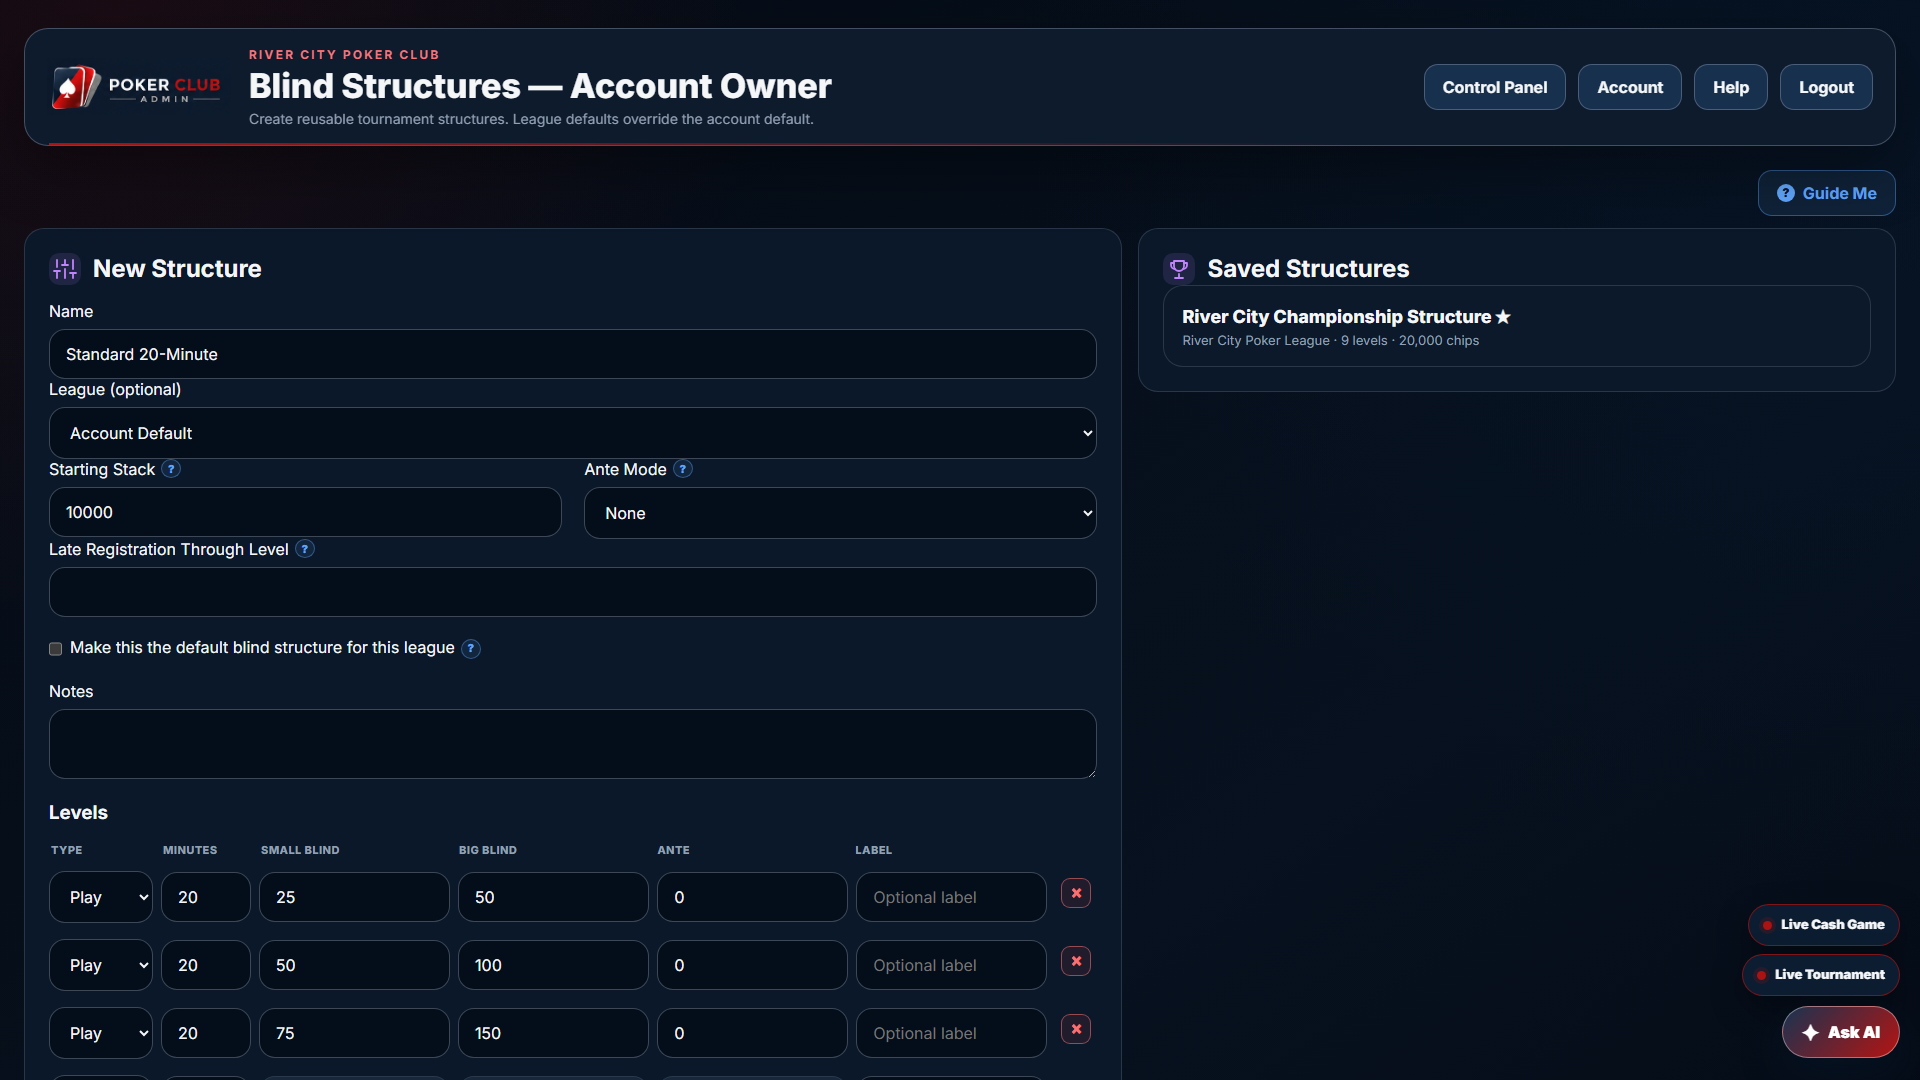
Task: Click the 'RIVER CITY POKER CLUB' header text
Action: click(344, 55)
